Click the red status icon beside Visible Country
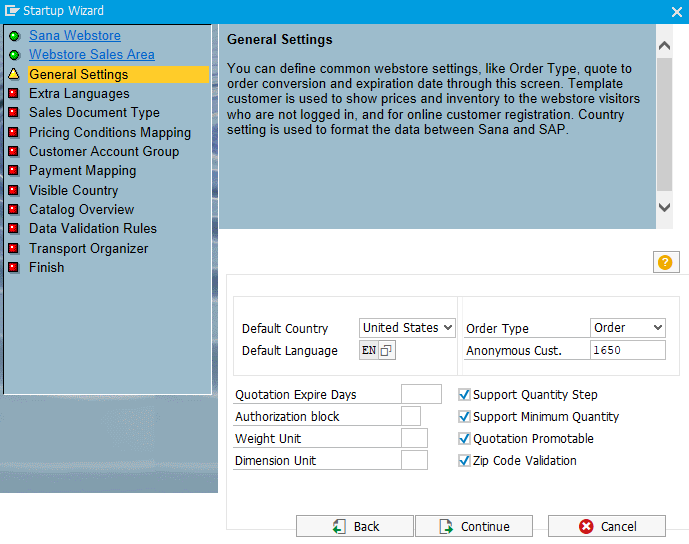 pos(14,190)
